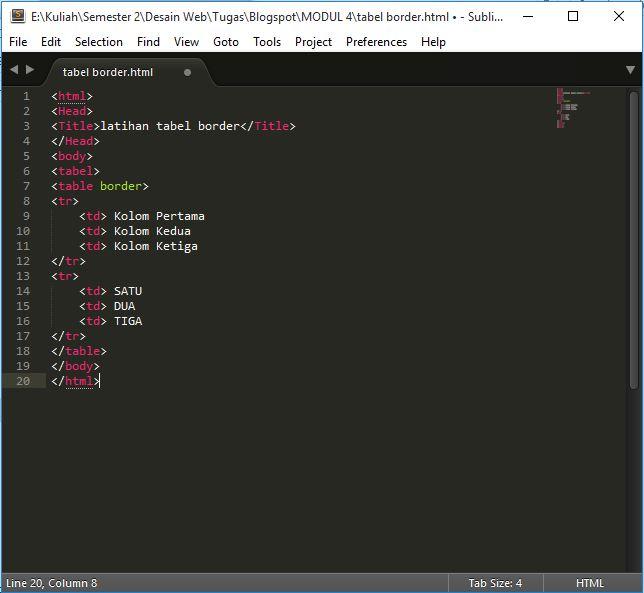
Task: Click the 'TIGA' cell text
Action: coord(128,321)
